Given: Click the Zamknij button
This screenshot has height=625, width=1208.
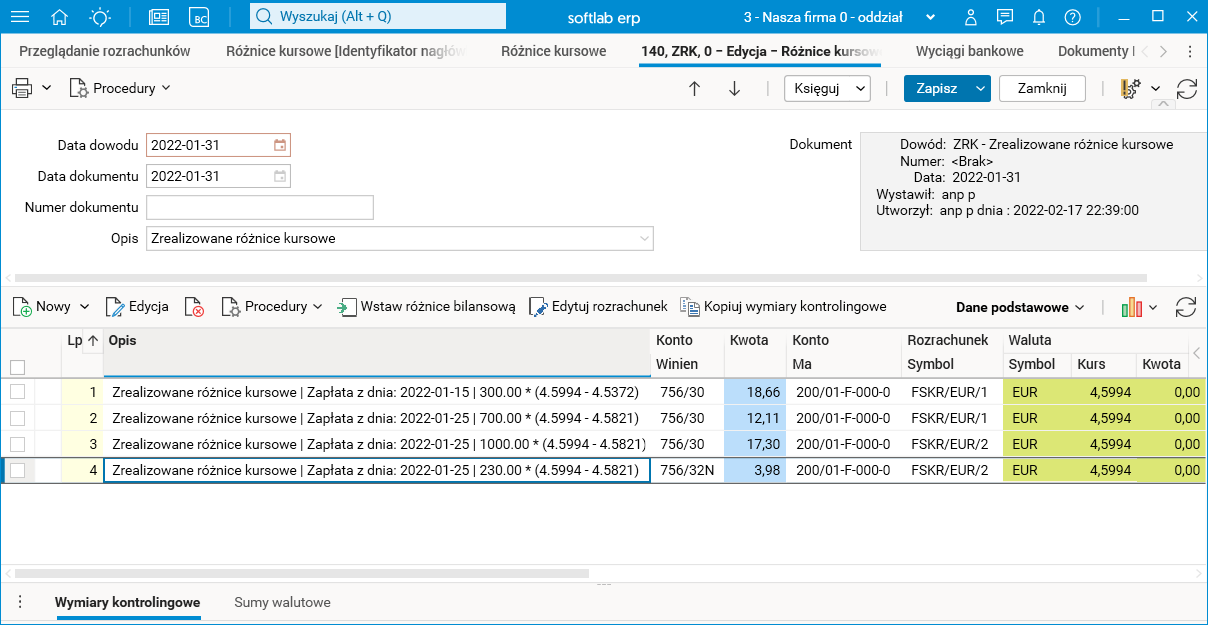Looking at the screenshot, I should coord(1043,88).
